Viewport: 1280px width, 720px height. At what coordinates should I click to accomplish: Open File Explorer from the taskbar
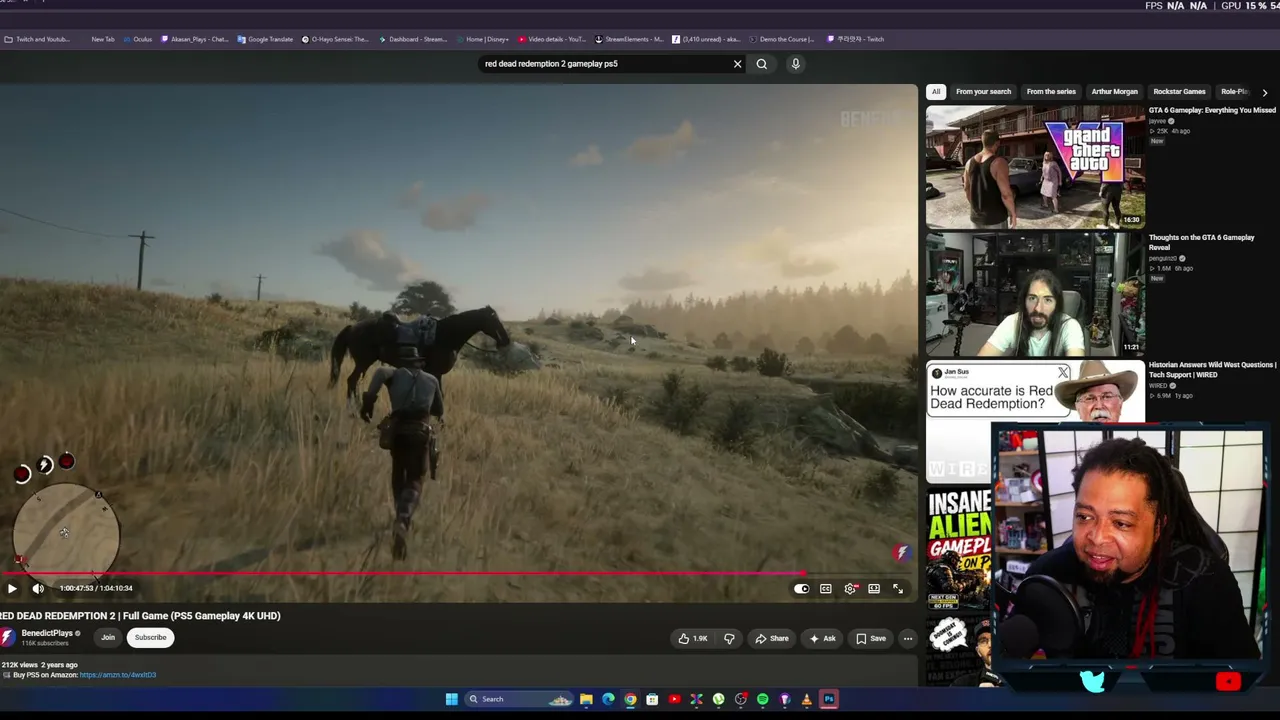point(586,699)
